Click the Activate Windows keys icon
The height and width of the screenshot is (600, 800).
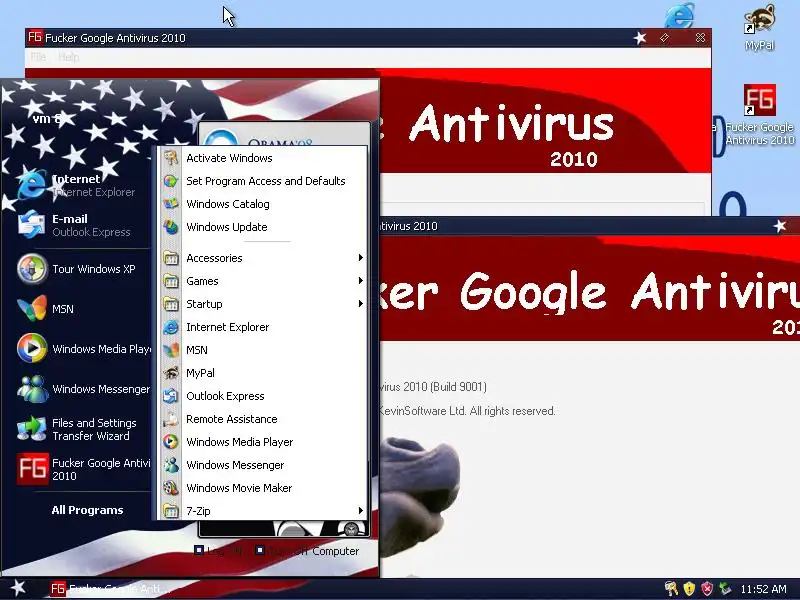click(171, 158)
